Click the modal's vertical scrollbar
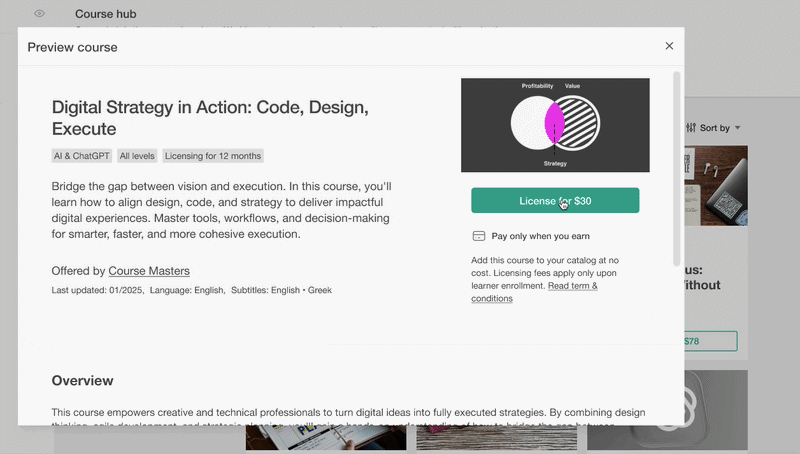The height and width of the screenshot is (454, 800). 678,160
